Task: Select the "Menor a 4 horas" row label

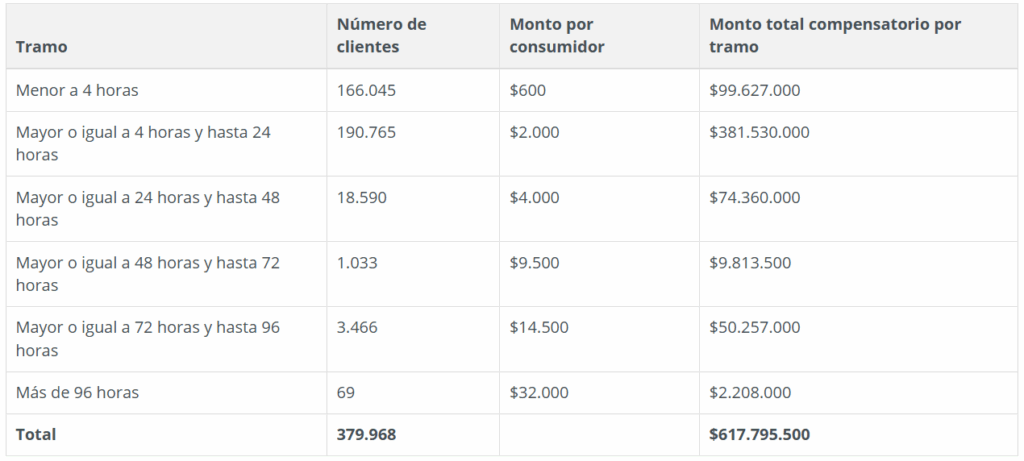Action: point(77,90)
